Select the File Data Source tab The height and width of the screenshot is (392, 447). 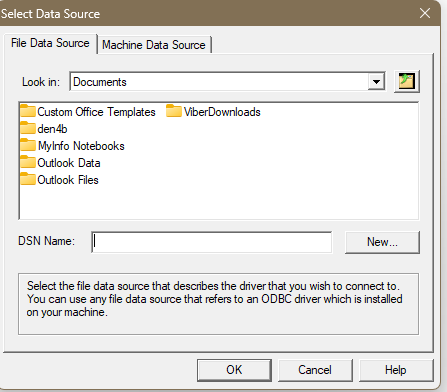point(50,43)
